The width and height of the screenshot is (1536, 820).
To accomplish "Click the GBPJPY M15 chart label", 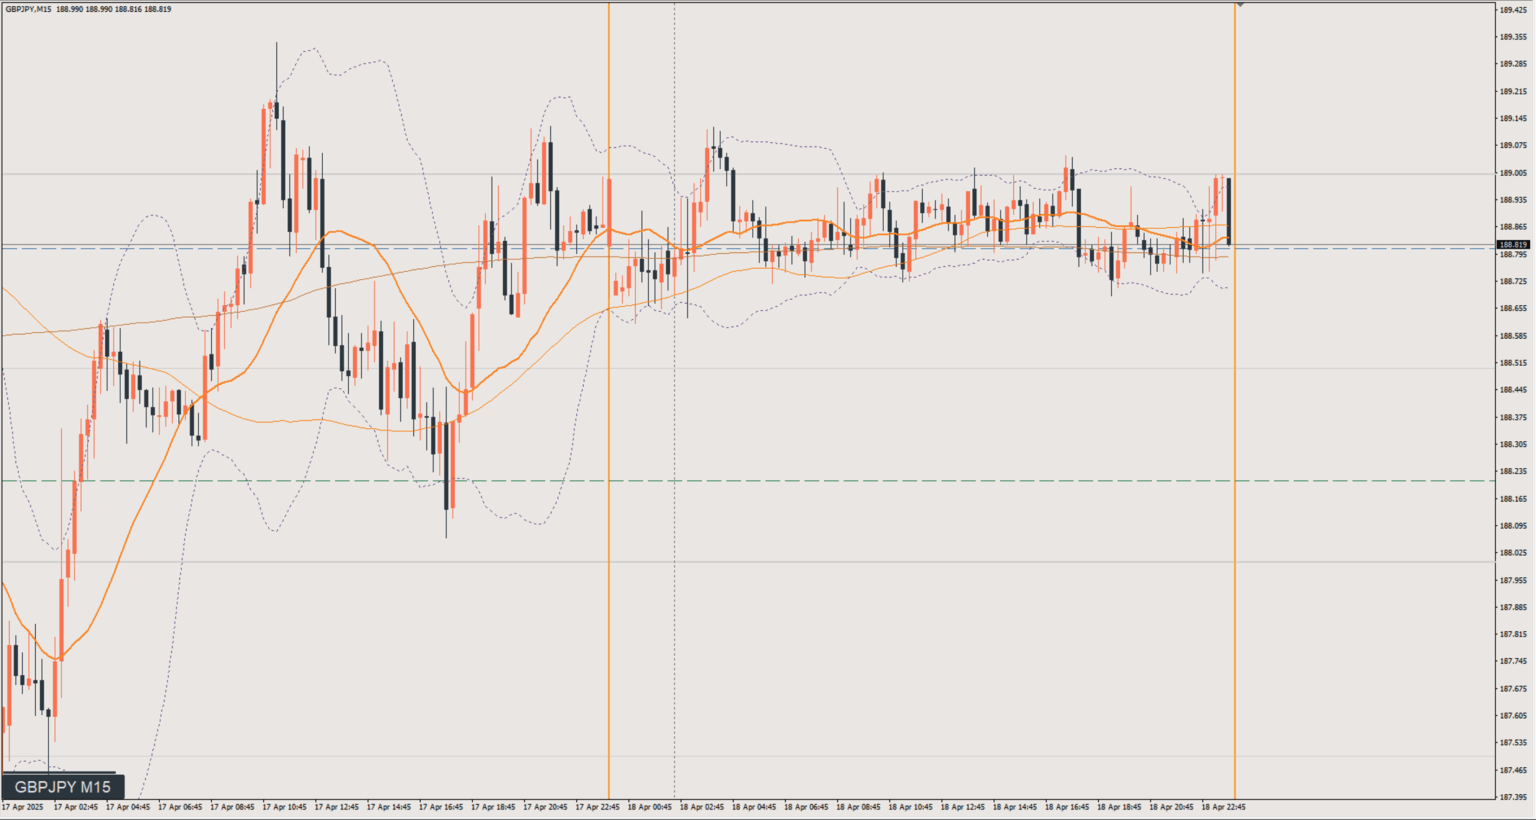I will 62,787.
